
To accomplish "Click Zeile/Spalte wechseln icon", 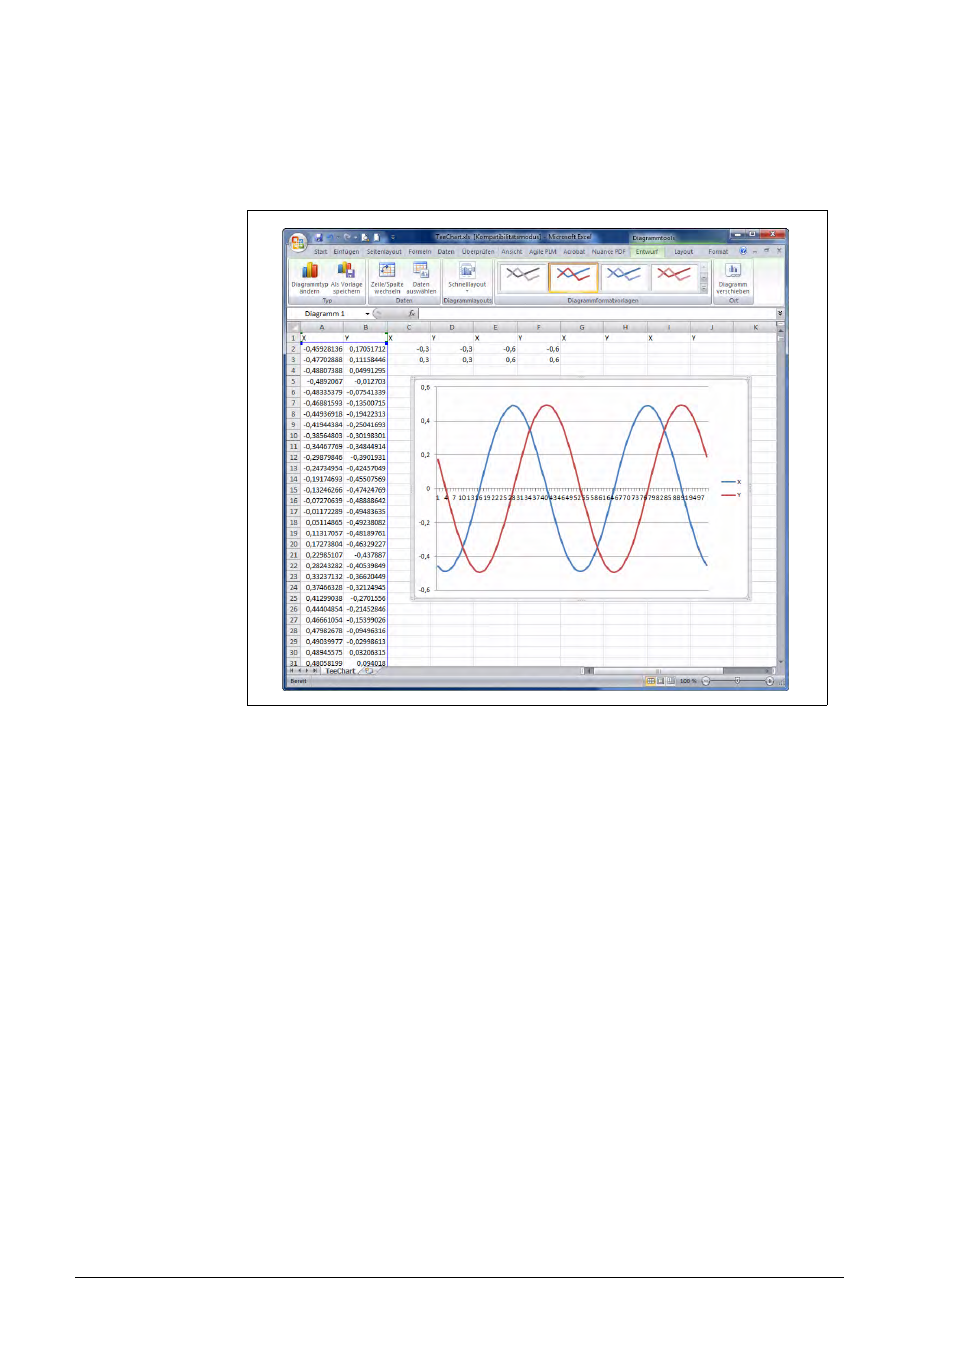I will pos(387,271).
